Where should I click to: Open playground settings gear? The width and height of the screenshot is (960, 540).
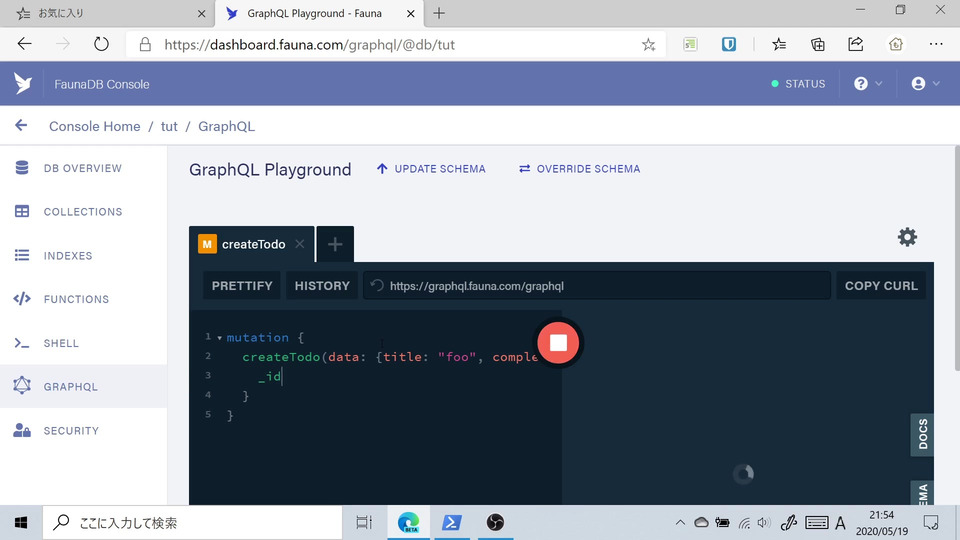tap(907, 237)
